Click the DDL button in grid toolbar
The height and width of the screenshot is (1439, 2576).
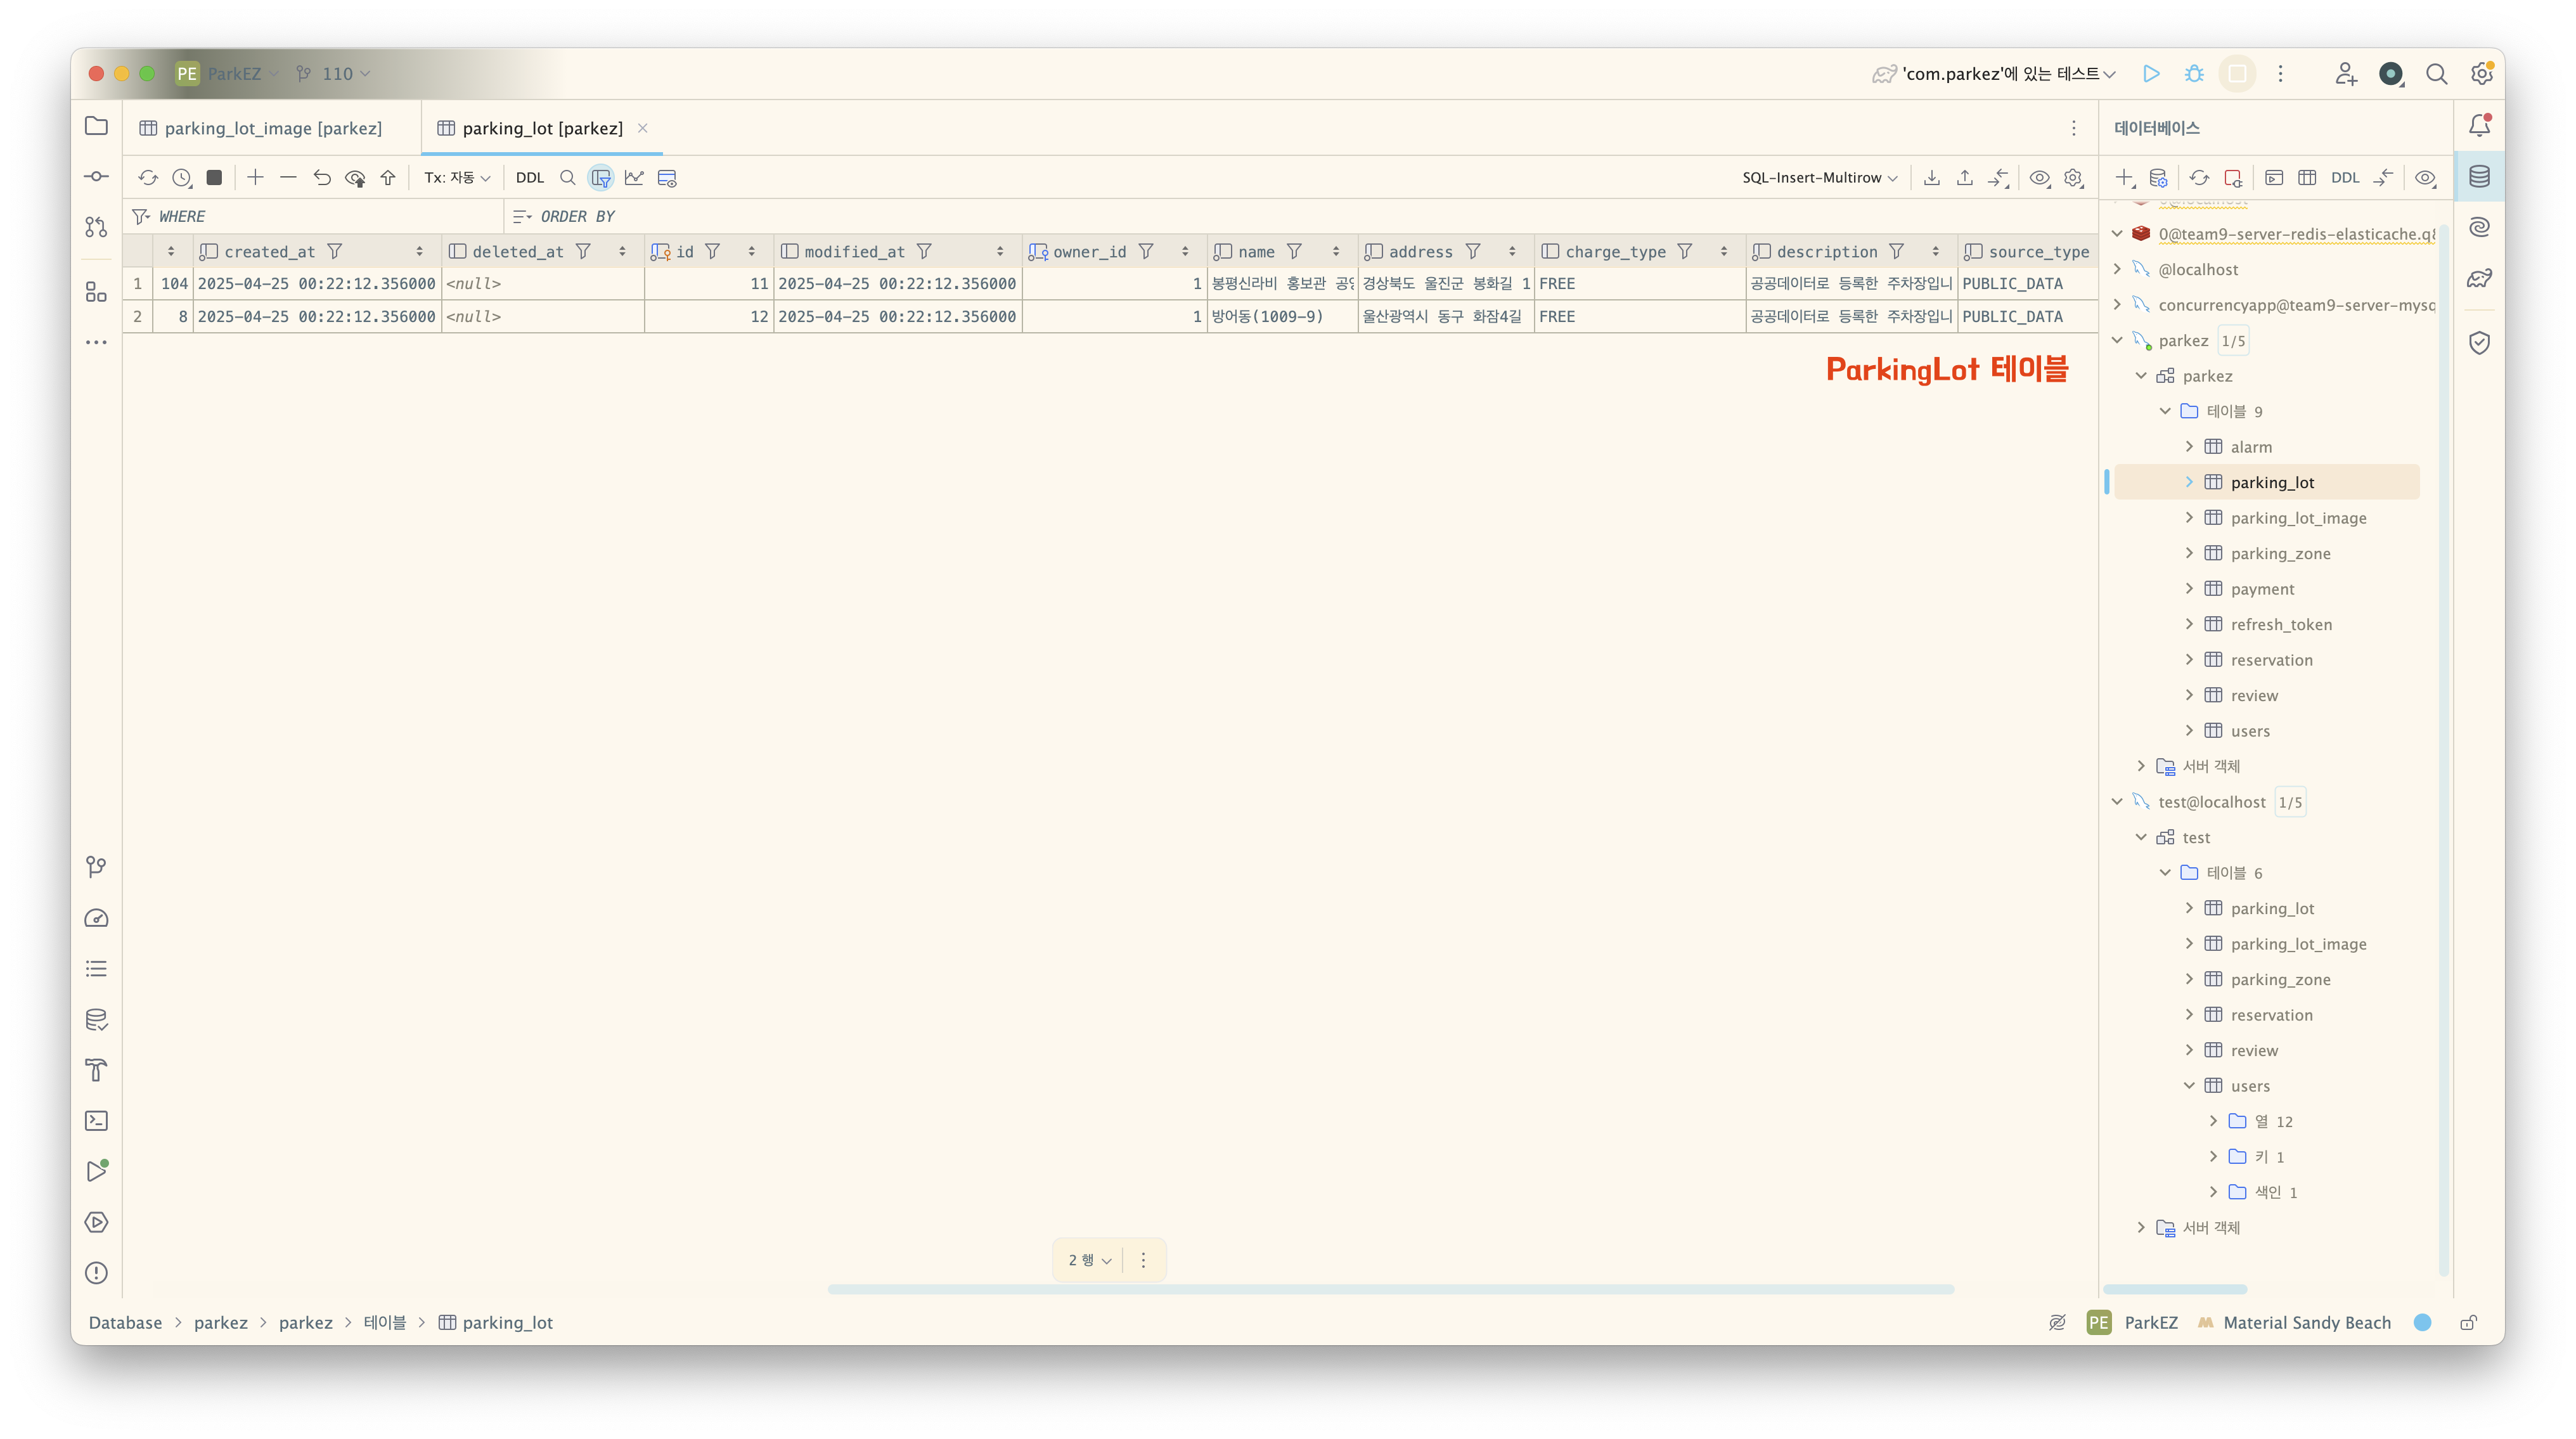point(529,178)
